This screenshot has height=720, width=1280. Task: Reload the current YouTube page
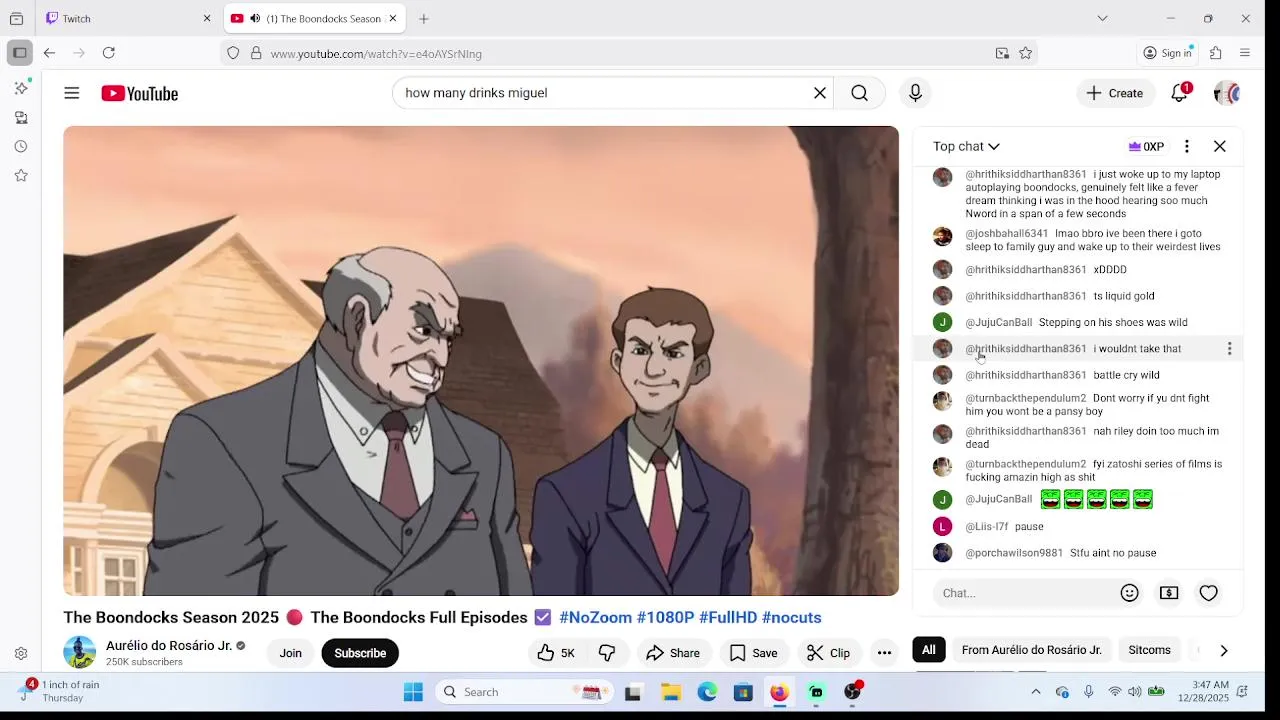pos(109,53)
